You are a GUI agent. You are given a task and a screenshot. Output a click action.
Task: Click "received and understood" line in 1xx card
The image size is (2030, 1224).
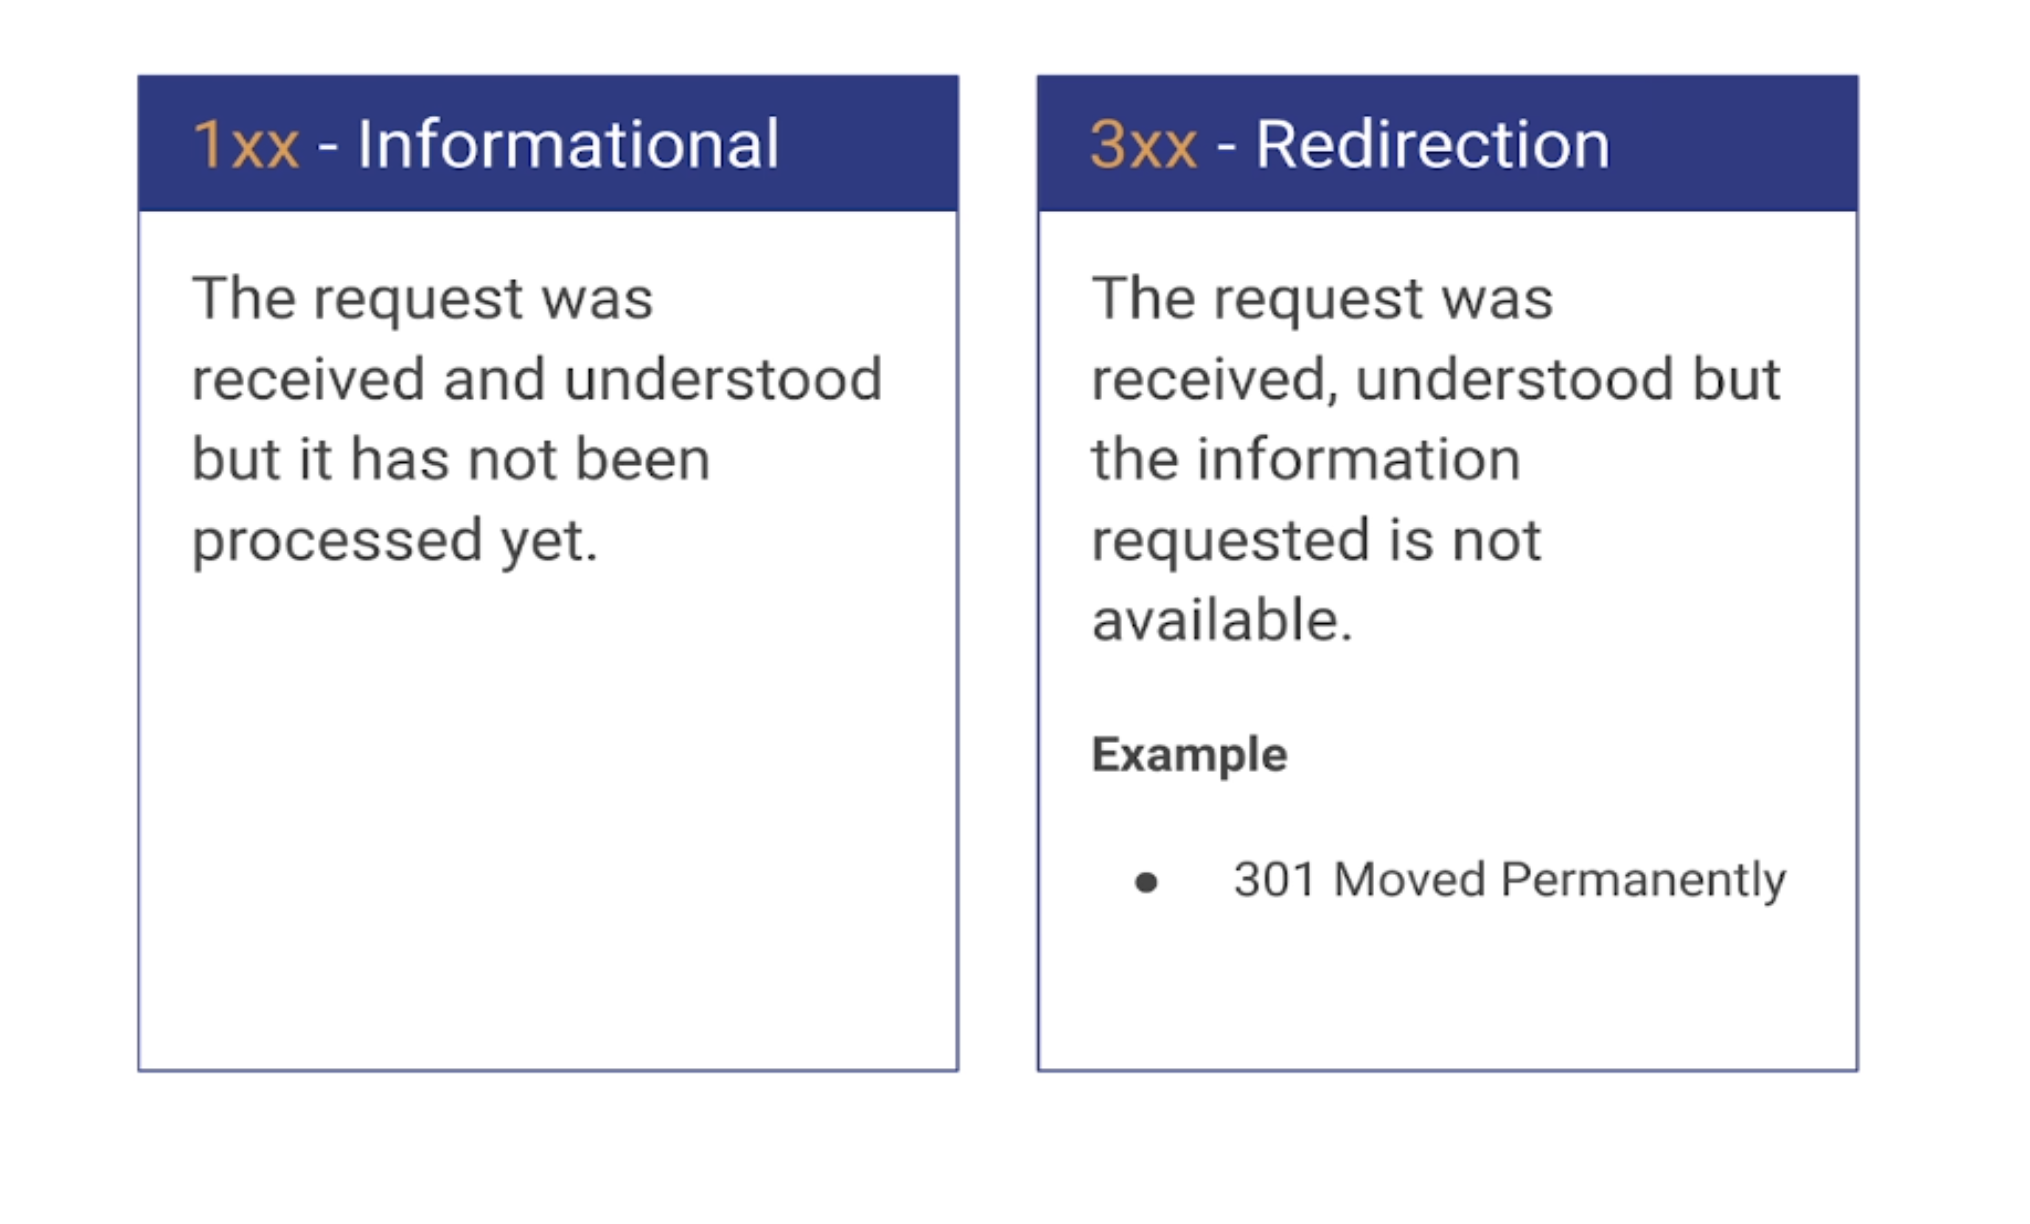coord(536,380)
